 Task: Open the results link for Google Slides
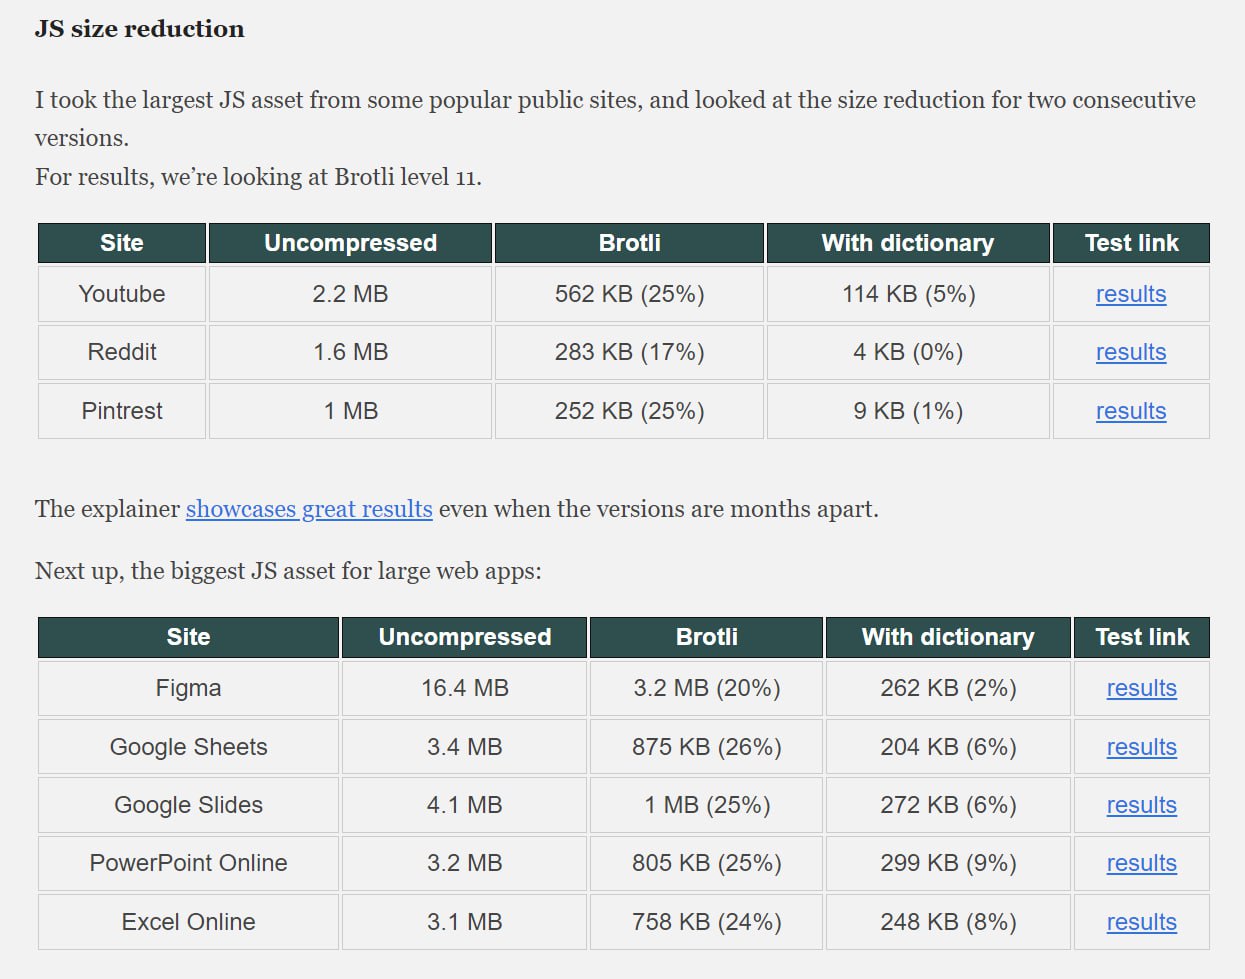(x=1142, y=805)
